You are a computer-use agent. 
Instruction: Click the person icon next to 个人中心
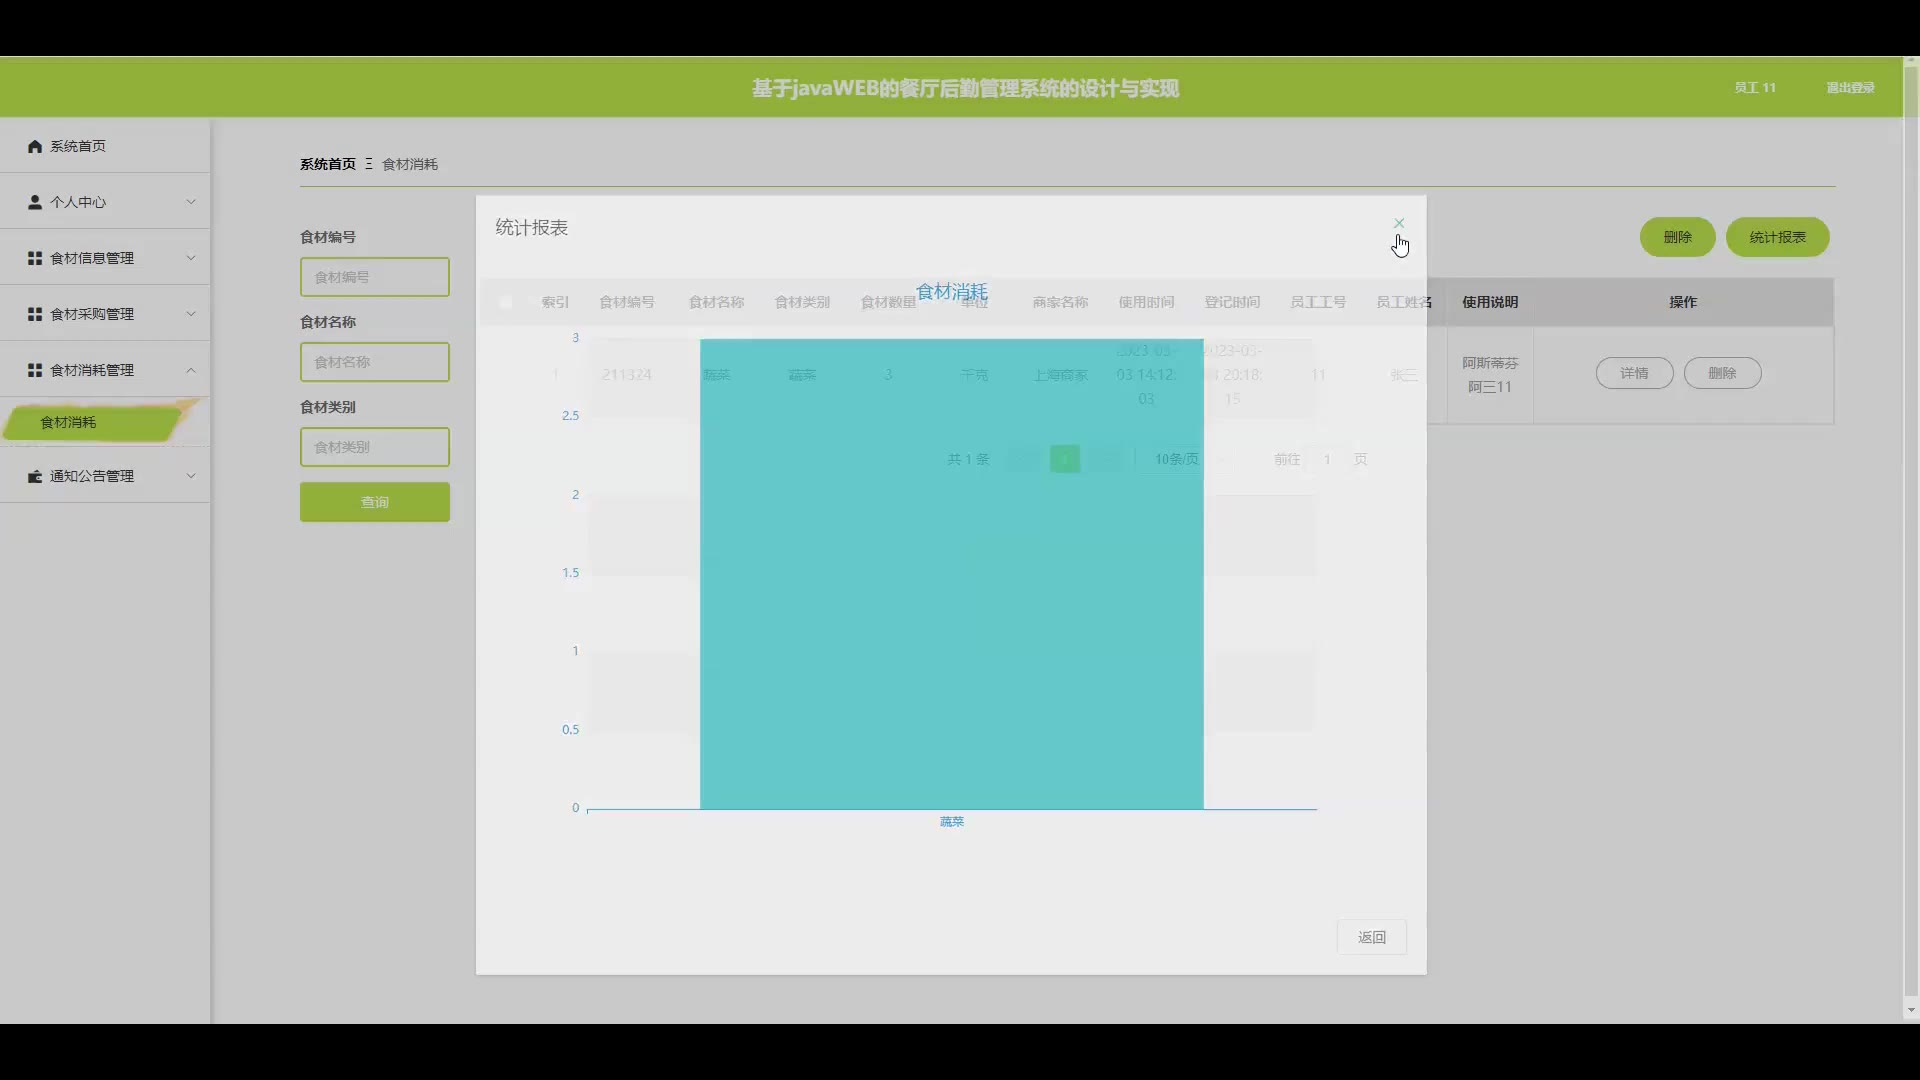[x=35, y=202]
